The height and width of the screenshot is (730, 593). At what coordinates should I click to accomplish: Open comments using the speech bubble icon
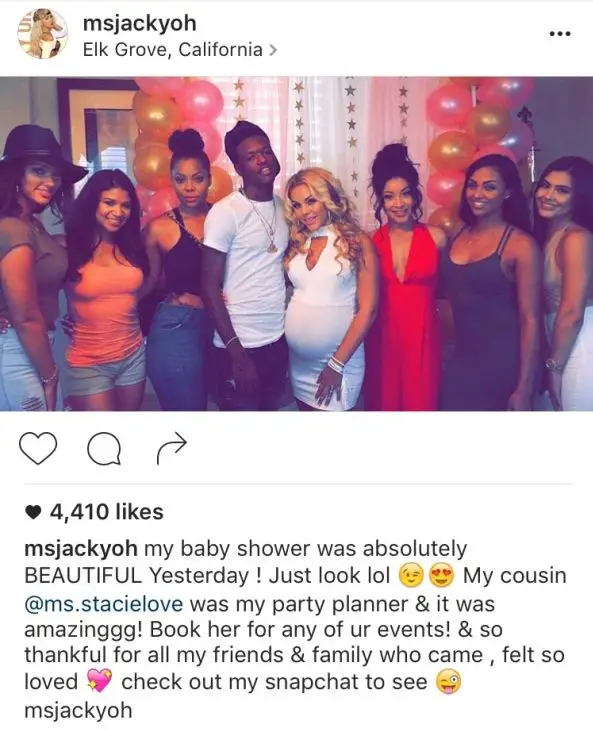coord(105,449)
